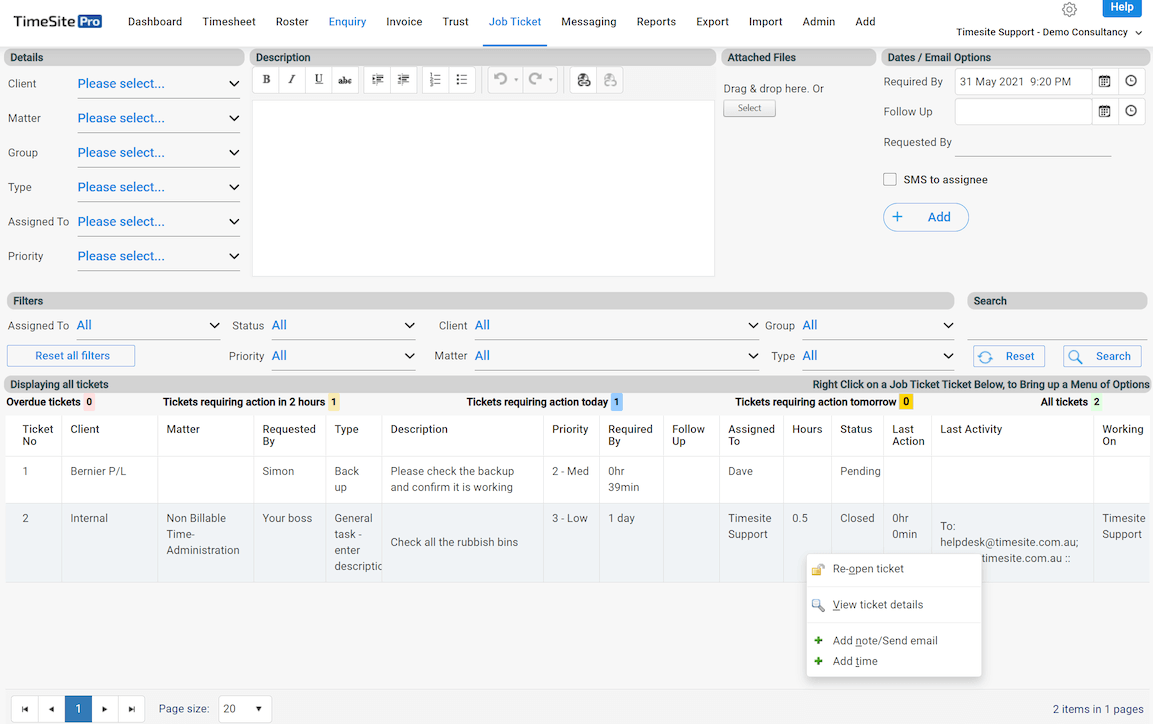Image resolution: width=1153 pixels, height=724 pixels.
Task: Expand the Group filter dropdown
Action: point(877,326)
